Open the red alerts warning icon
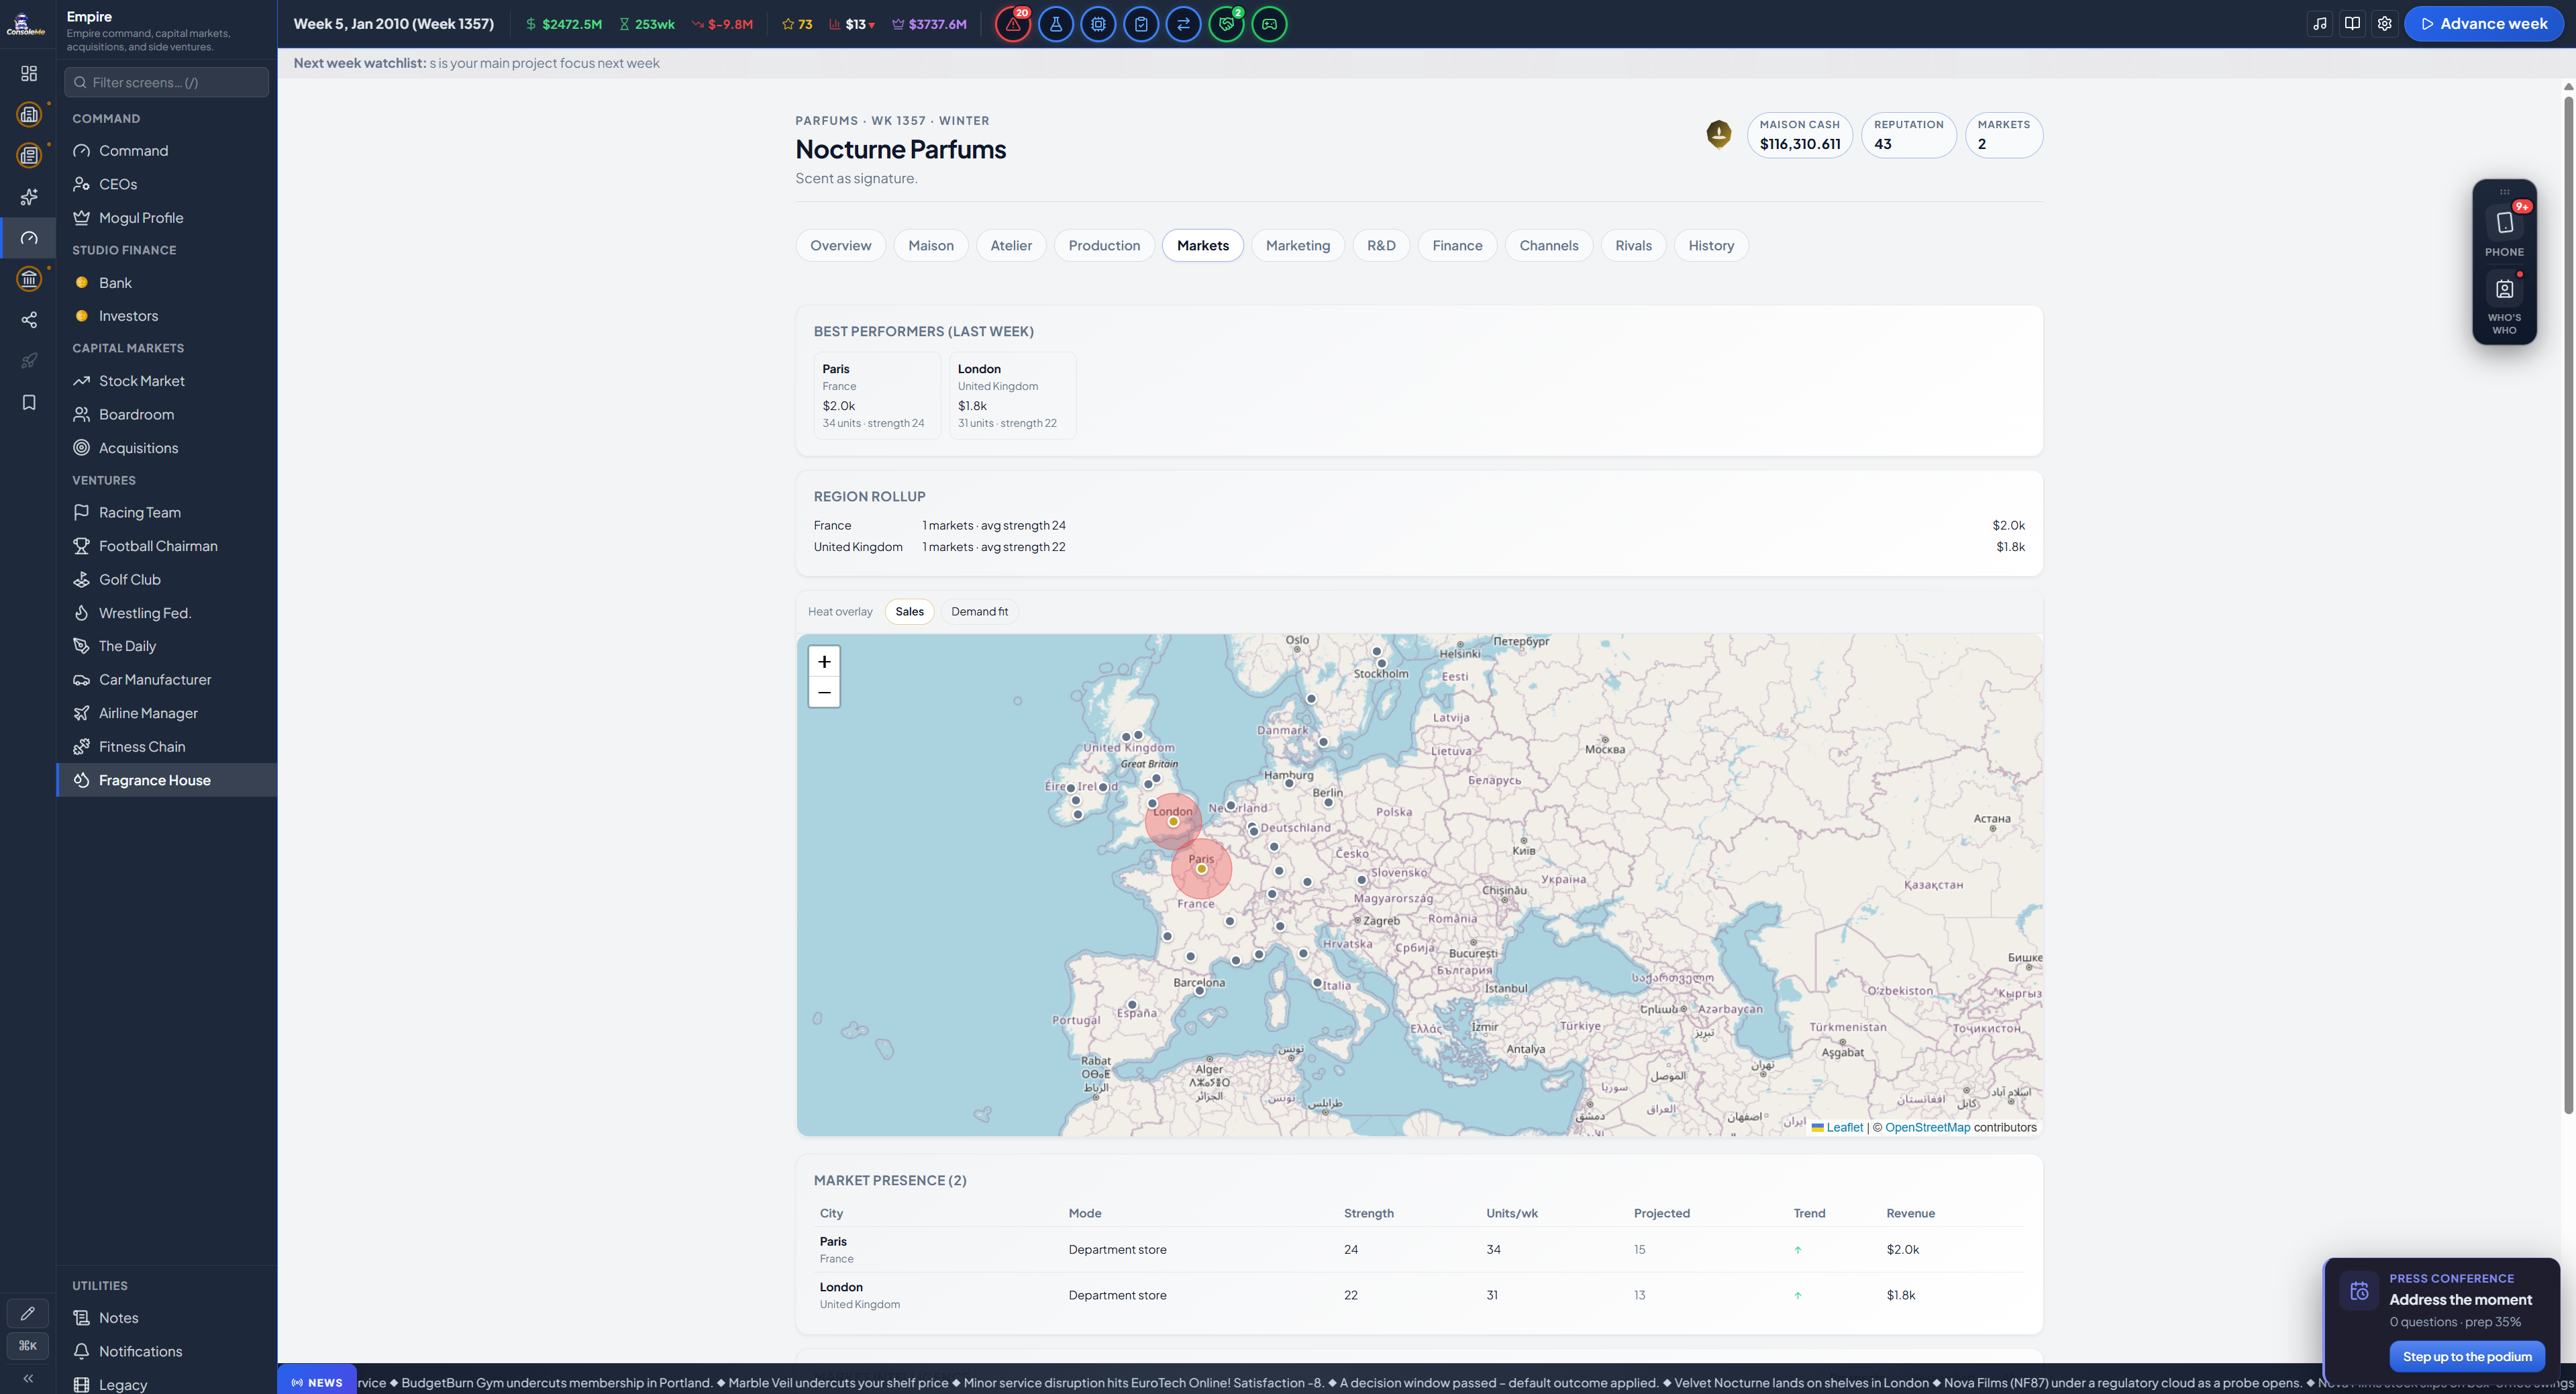The width and height of the screenshot is (2576, 1394). click(1012, 24)
